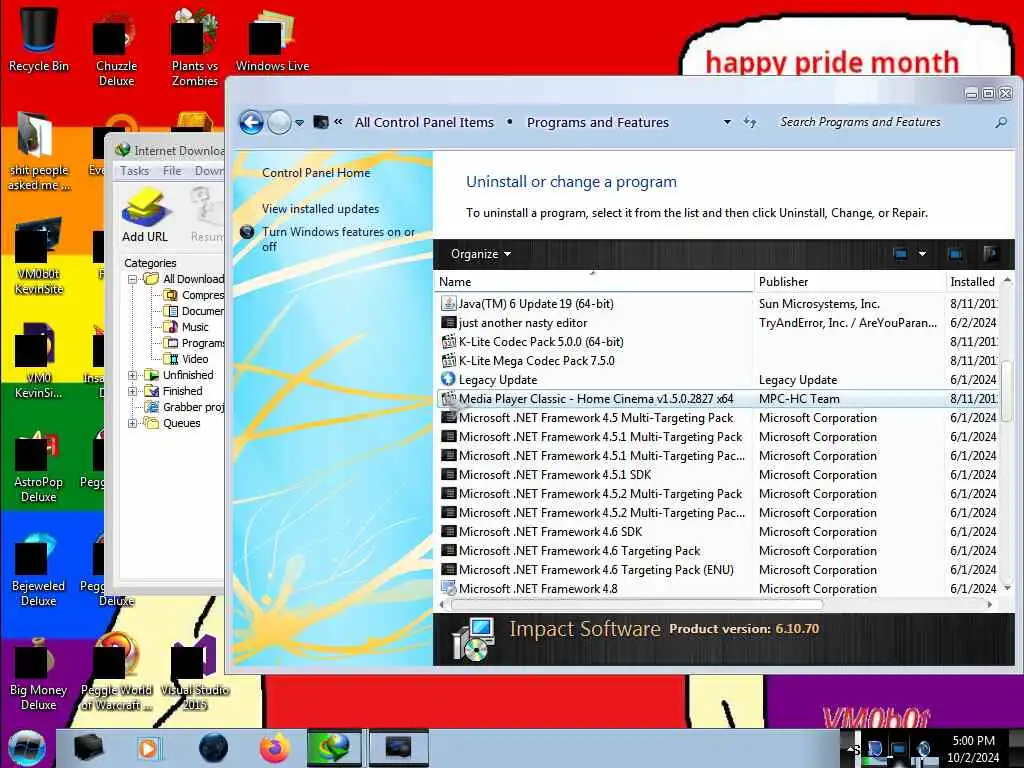The image size is (1024, 768).
Task: Open View installed updates link
Action: [x=320, y=209]
